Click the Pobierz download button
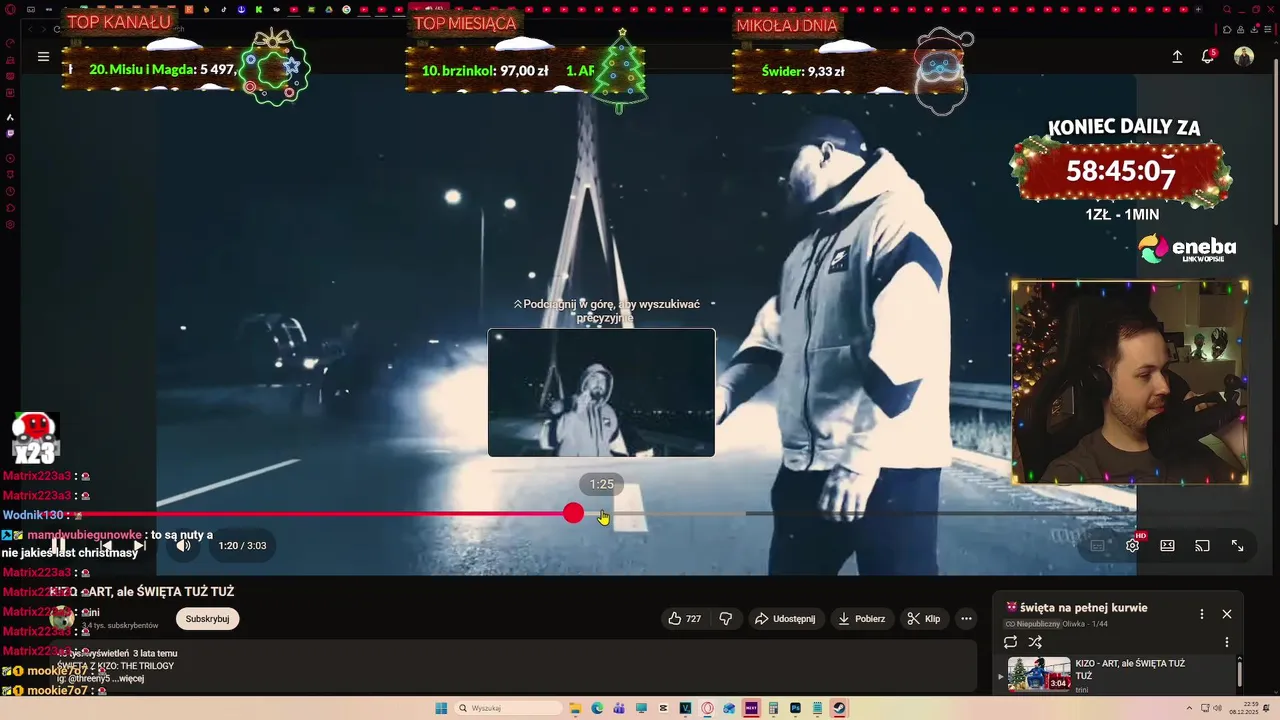The width and height of the screenshot is (1280, 720). click(862, 619)
